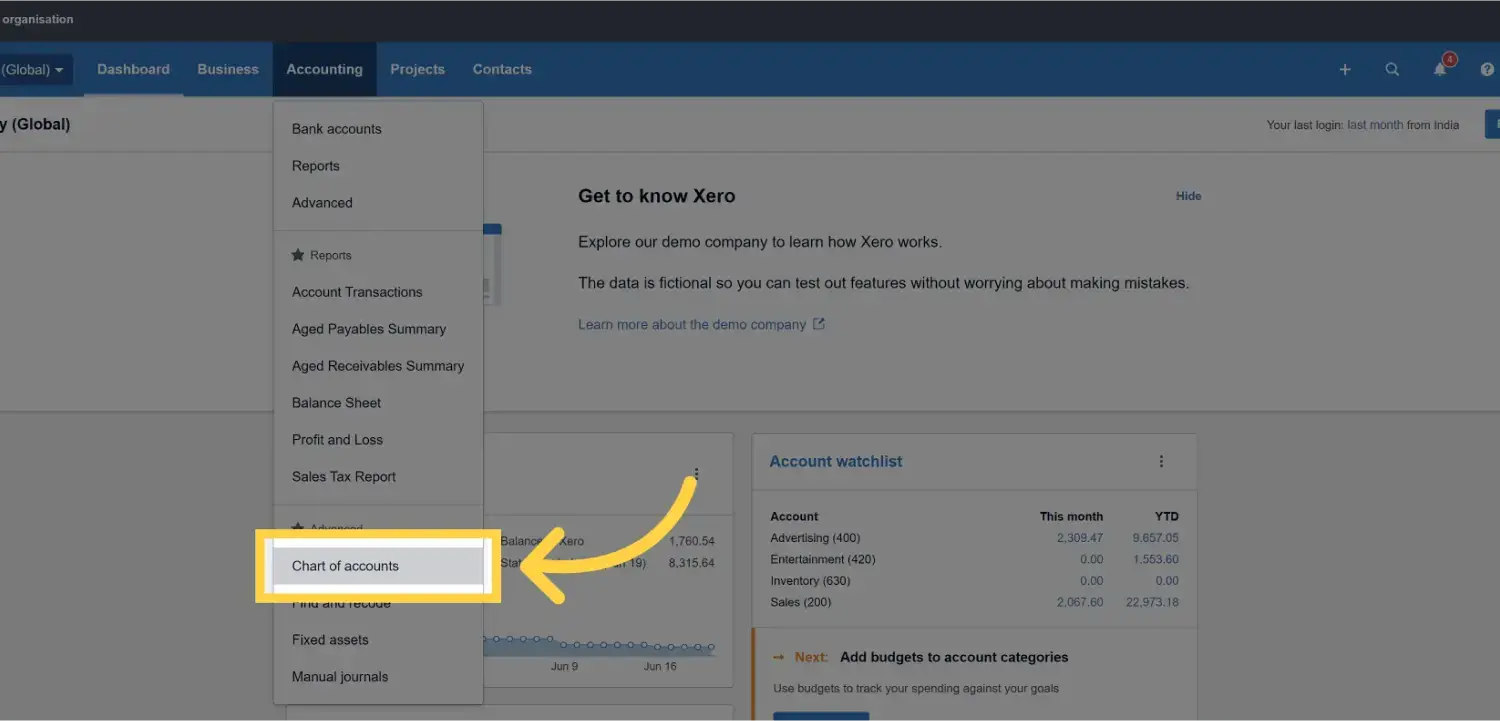Click Learn more about the demo company
1500x721 pixels.
[692, 324]
